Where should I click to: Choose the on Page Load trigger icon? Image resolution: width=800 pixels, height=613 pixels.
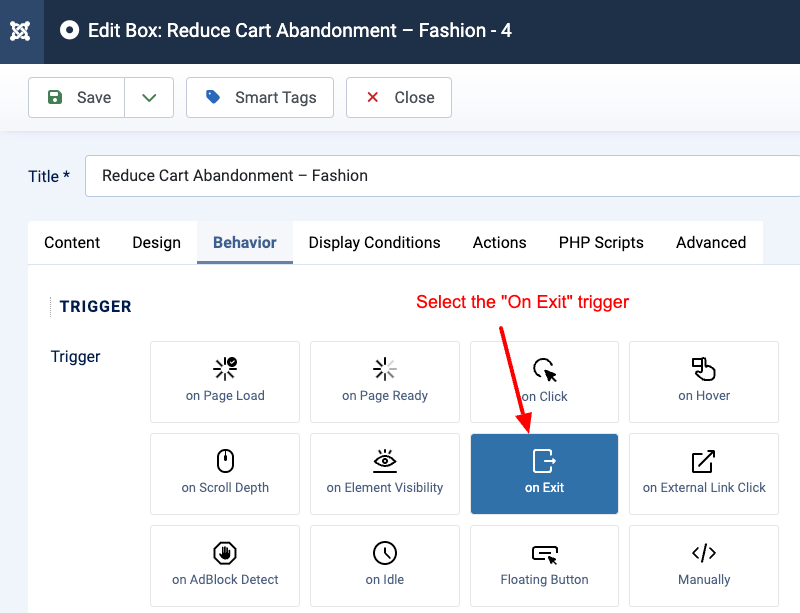tap(225, 369)
